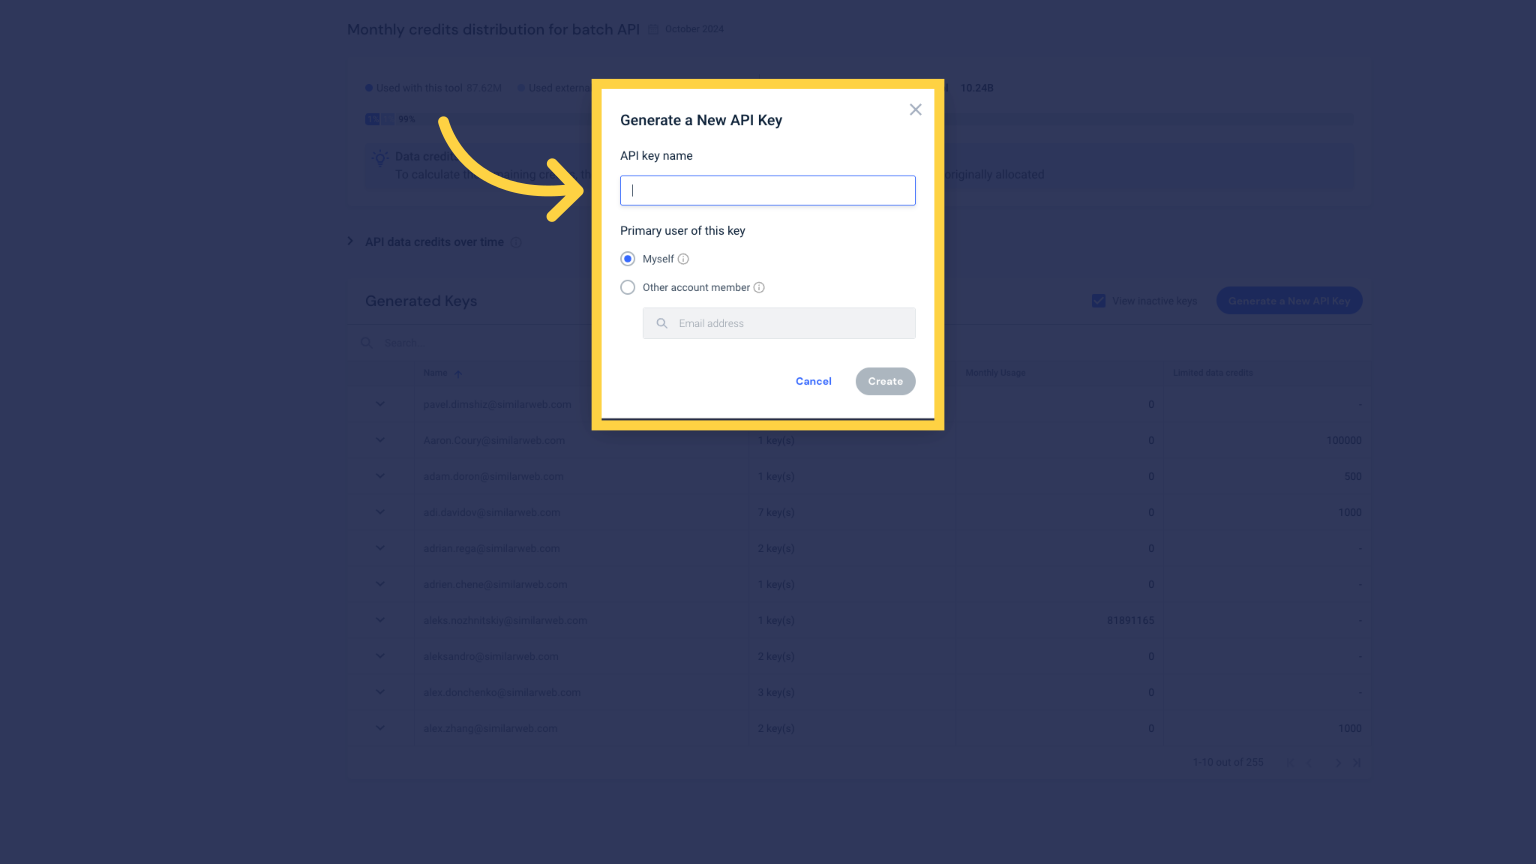Click the Generate a New API Key button
This screenshot has width=1536, height=864.
click(1289, 301)
